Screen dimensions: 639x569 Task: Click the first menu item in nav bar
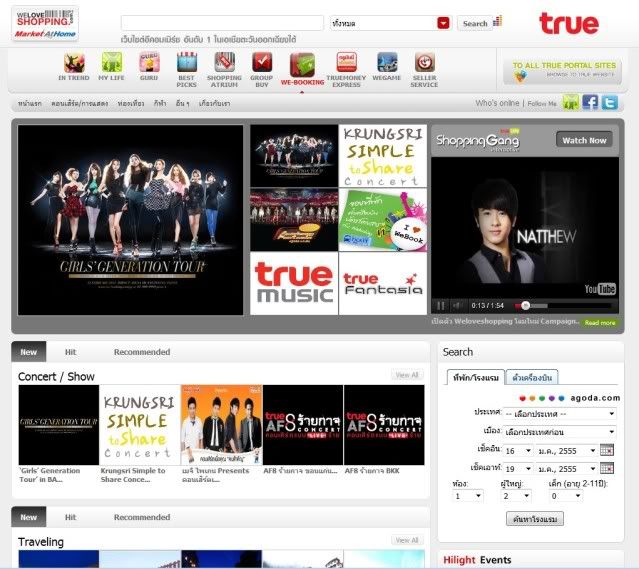pos(30,104)
